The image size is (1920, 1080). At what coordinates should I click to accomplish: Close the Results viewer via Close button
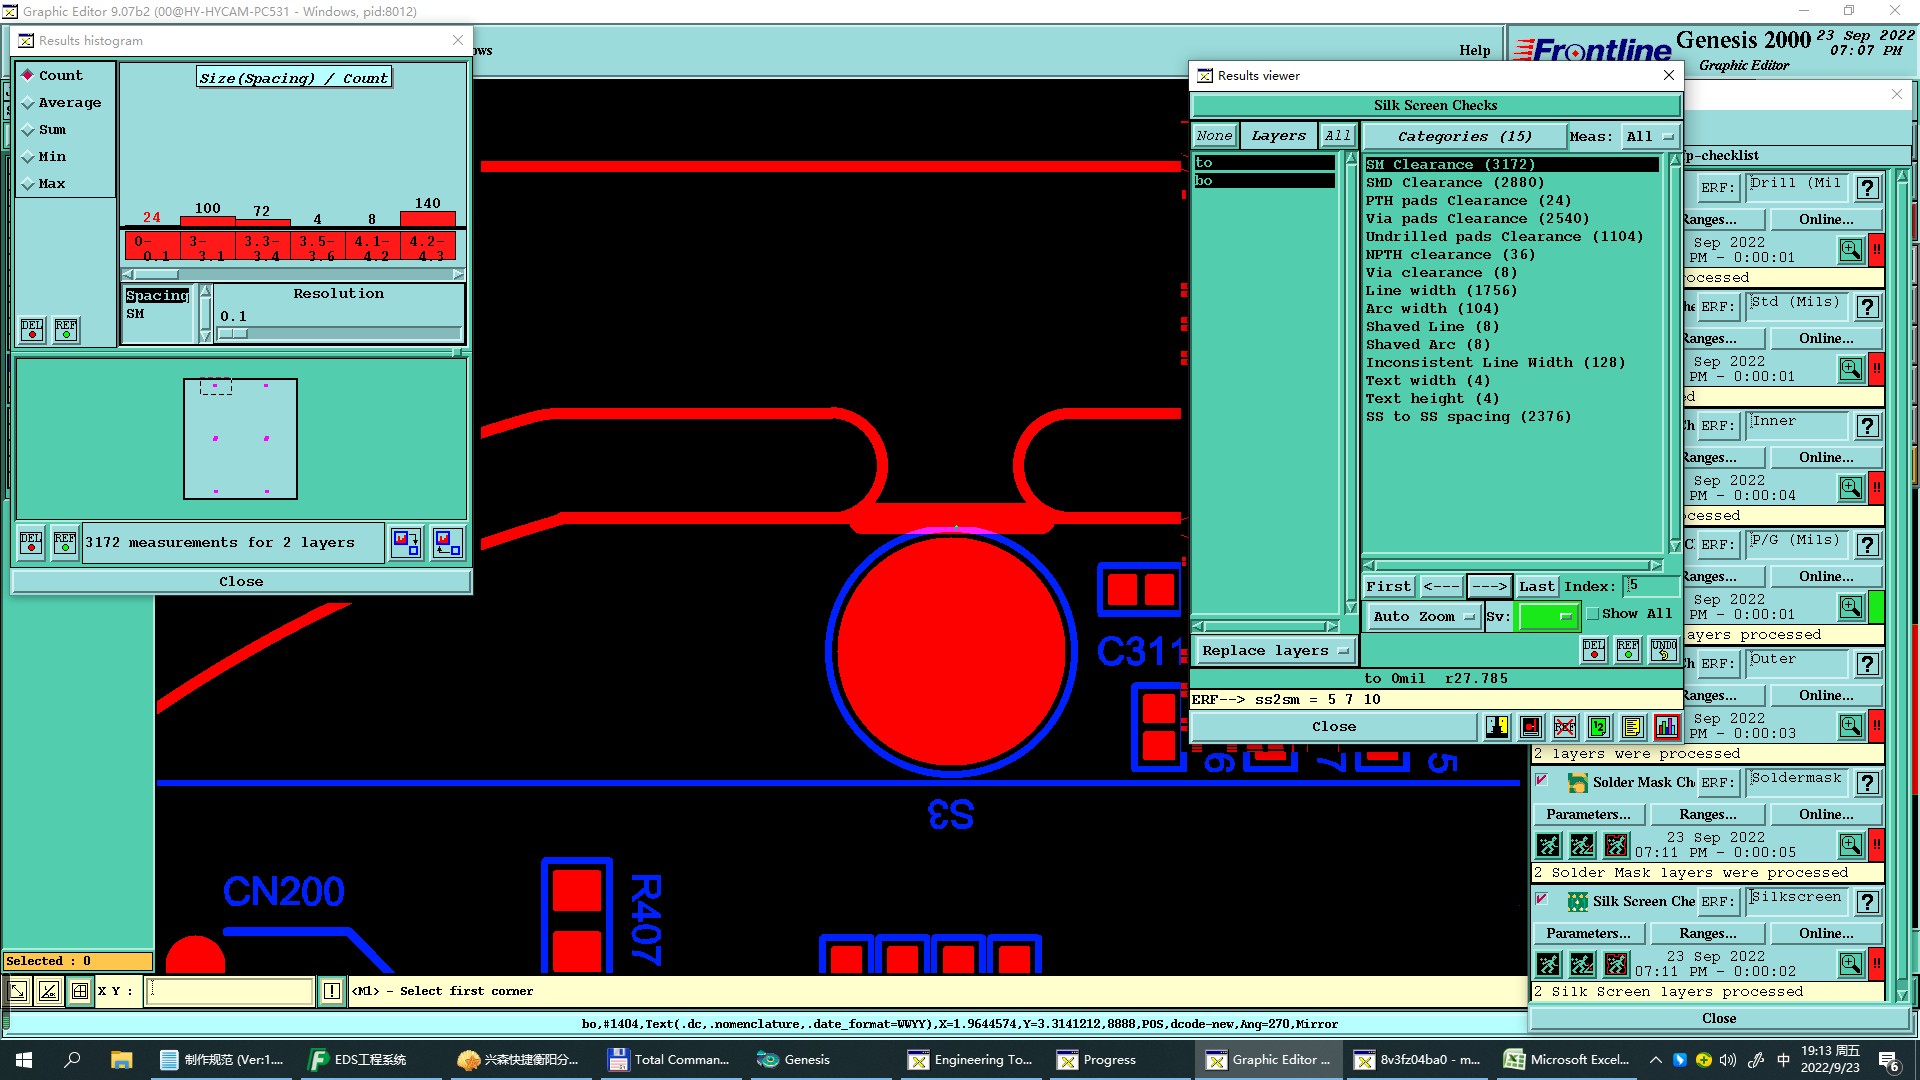(x=1334, y=727)
